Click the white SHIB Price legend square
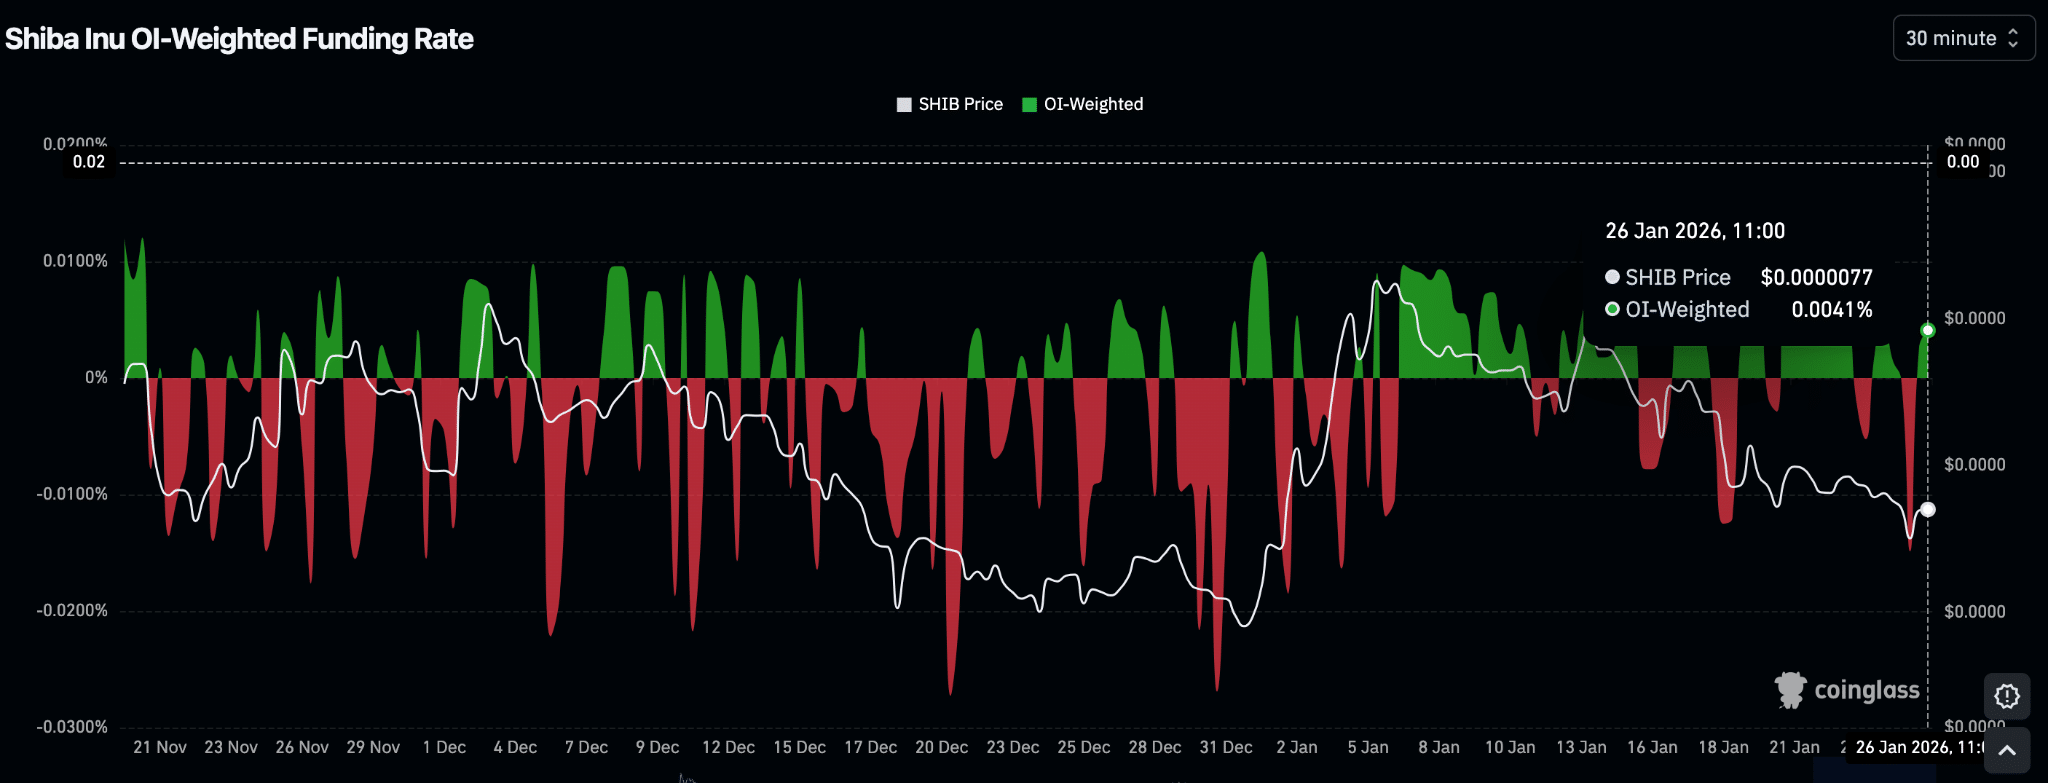This screenshot has height=783, width=2048. coord(904,105)
